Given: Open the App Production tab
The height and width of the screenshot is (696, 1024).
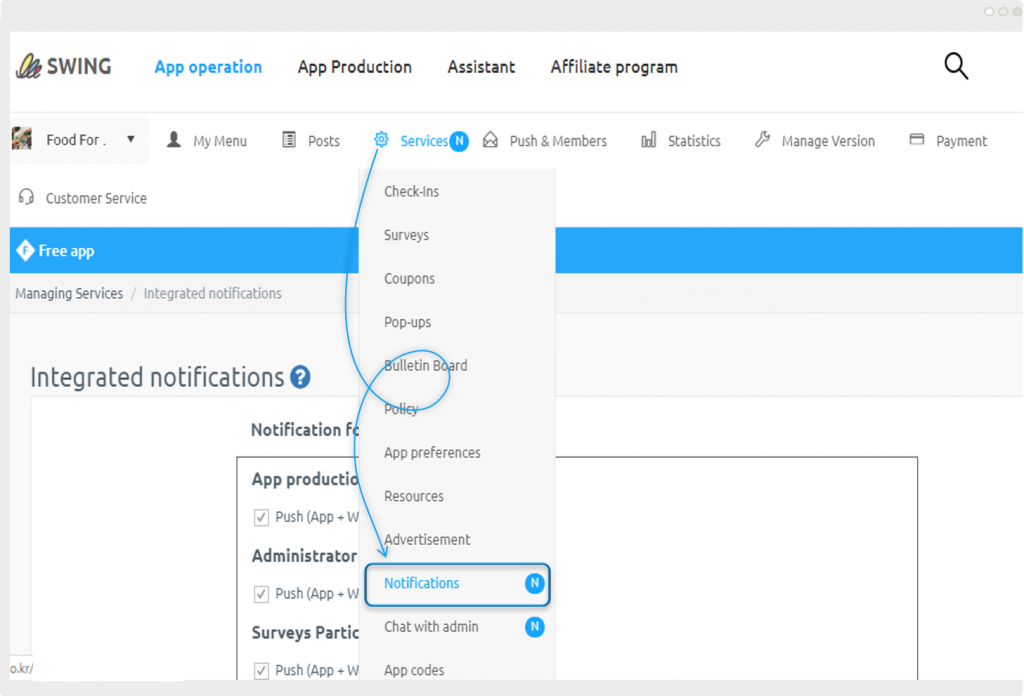Looking at the screenshot, I should coord(354,67).
